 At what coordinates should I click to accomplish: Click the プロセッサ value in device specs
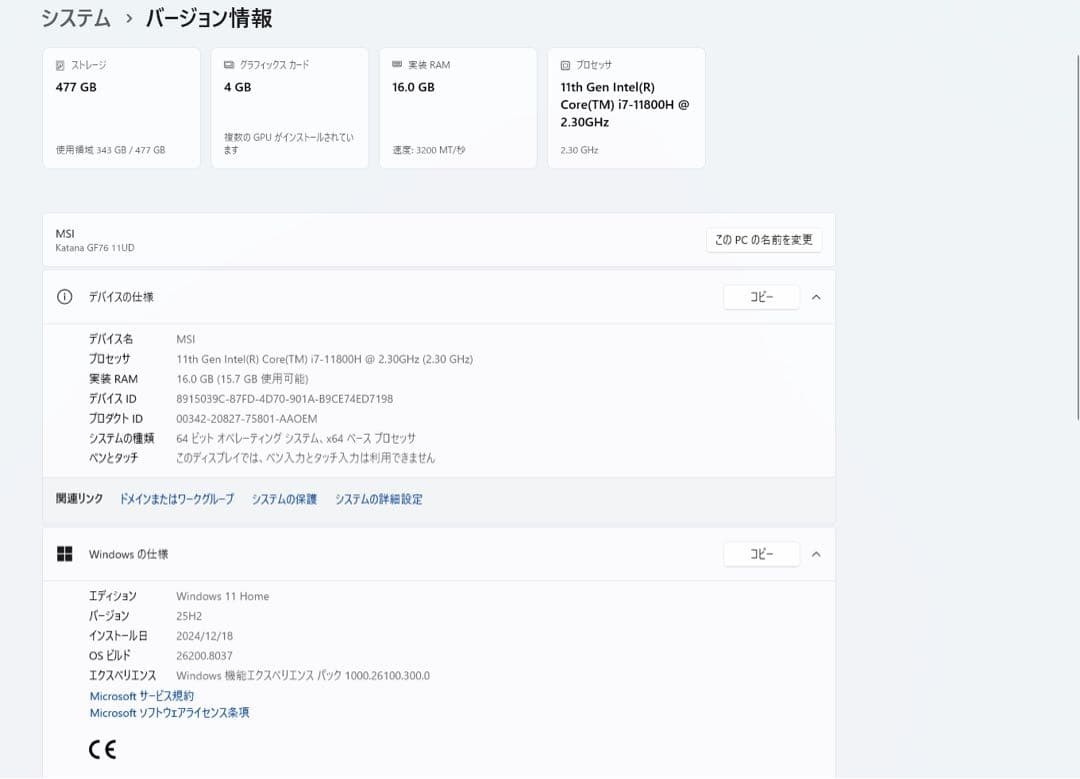324,359
